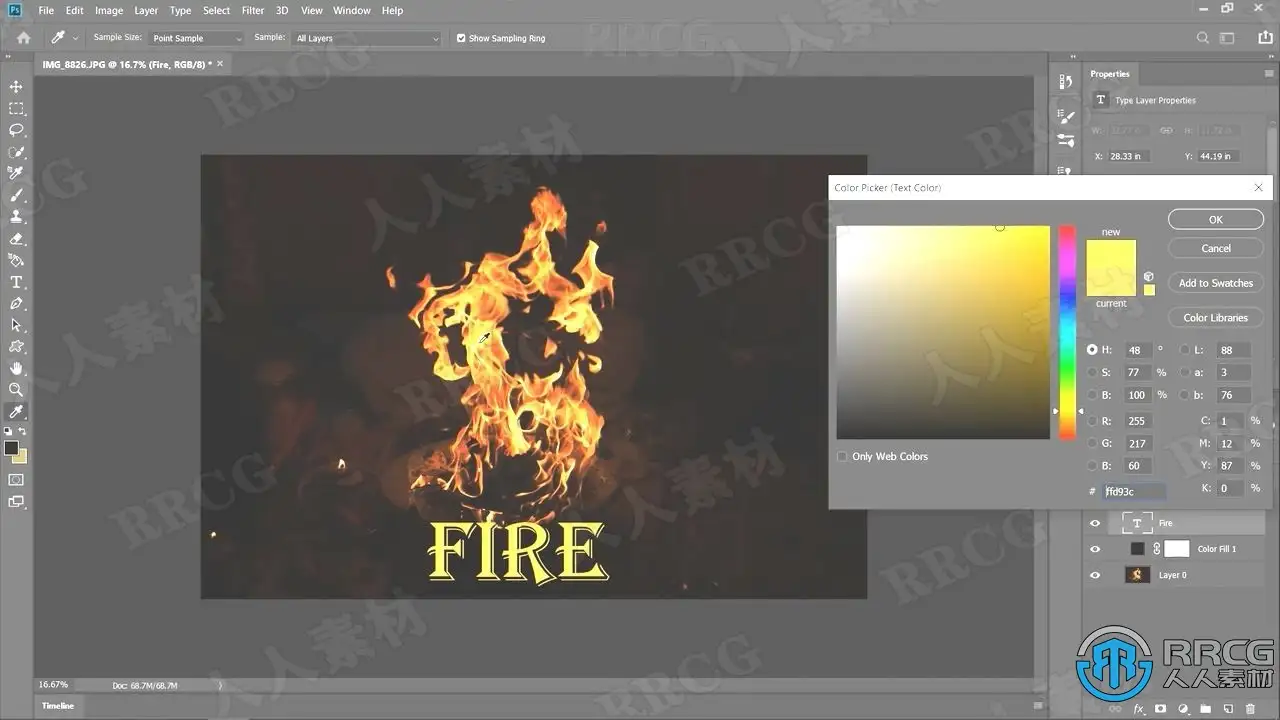Click the new color preview swatch
Viewport: 1280px width, 720px height.
pyautogui.click(x=1111, y=254)
